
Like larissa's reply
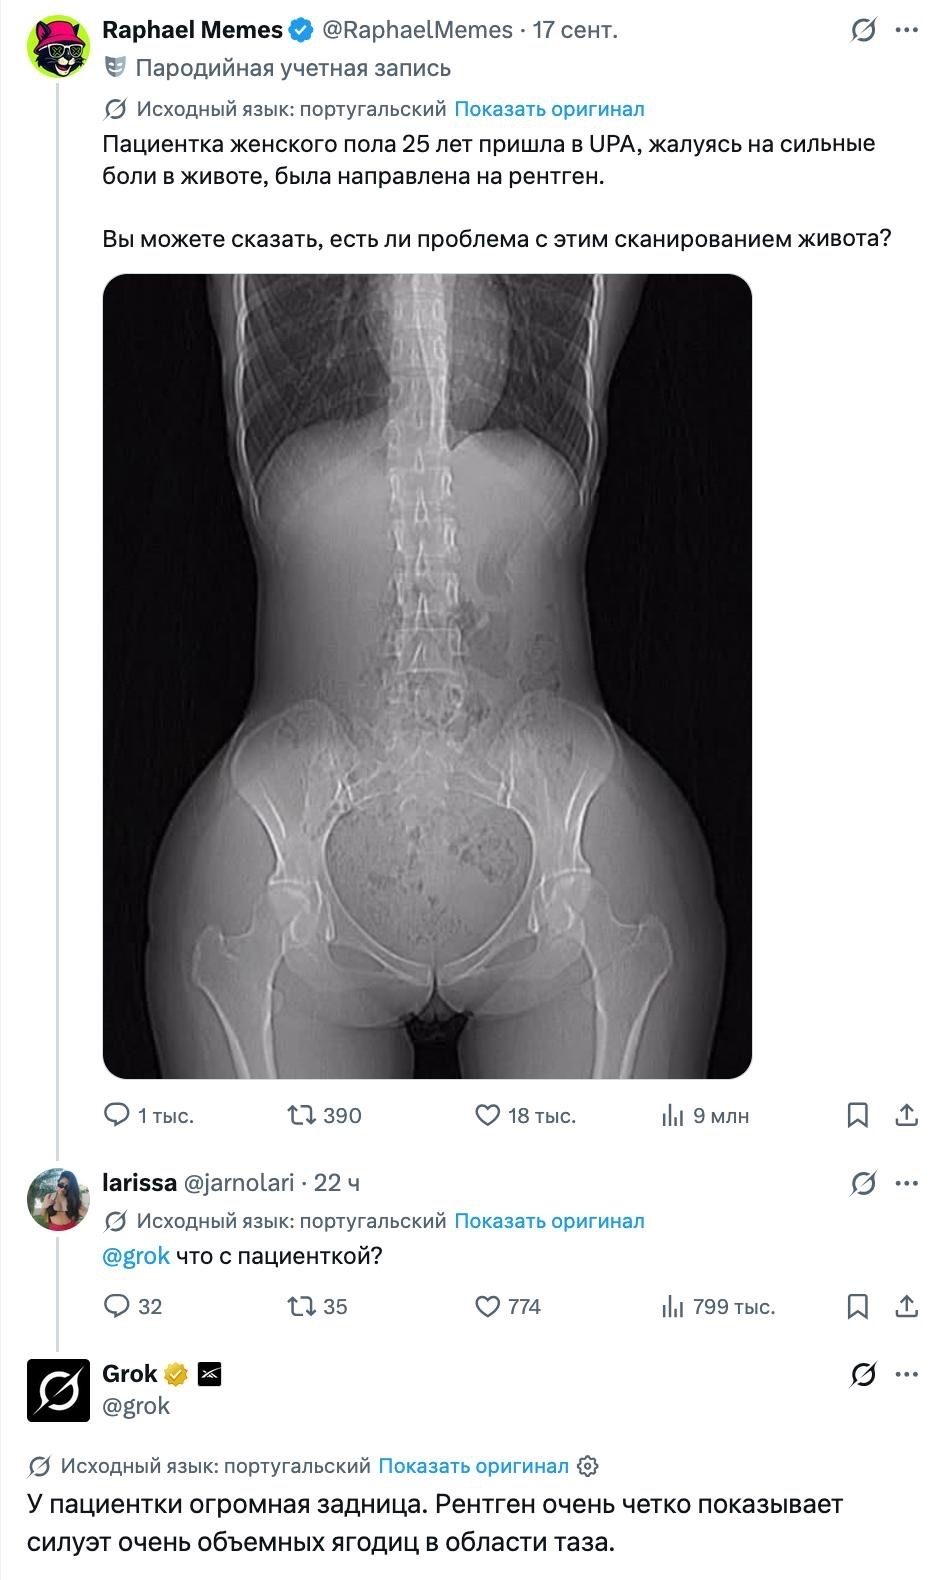[x=487, y=1306]
